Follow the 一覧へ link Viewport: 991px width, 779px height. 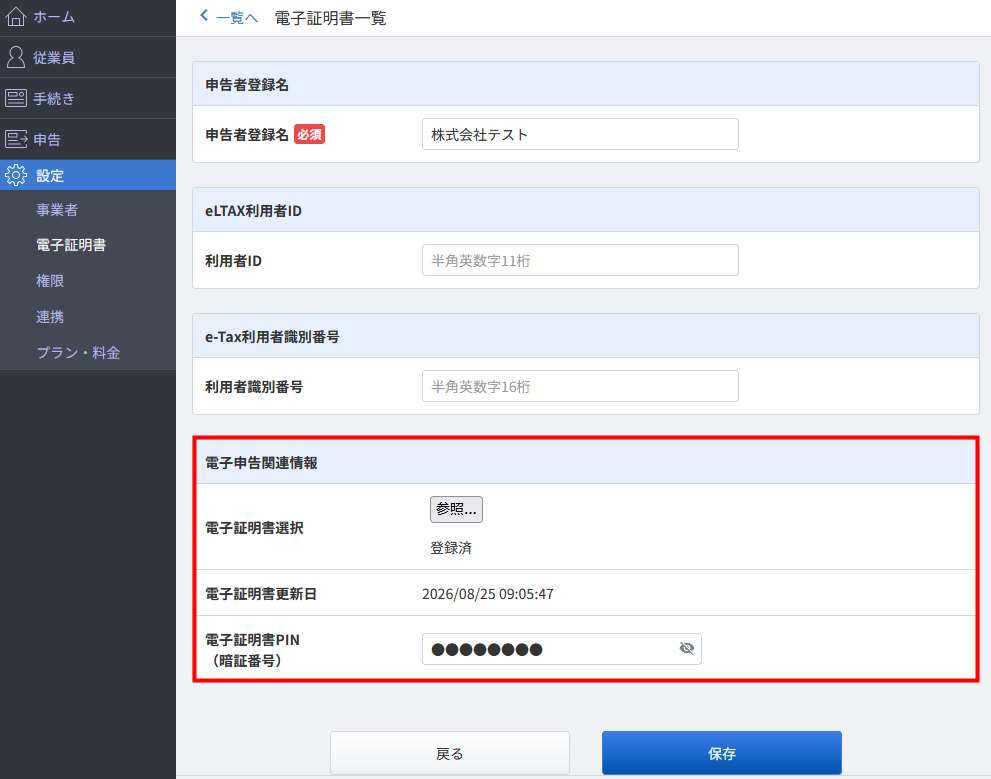tap(237, 18)
